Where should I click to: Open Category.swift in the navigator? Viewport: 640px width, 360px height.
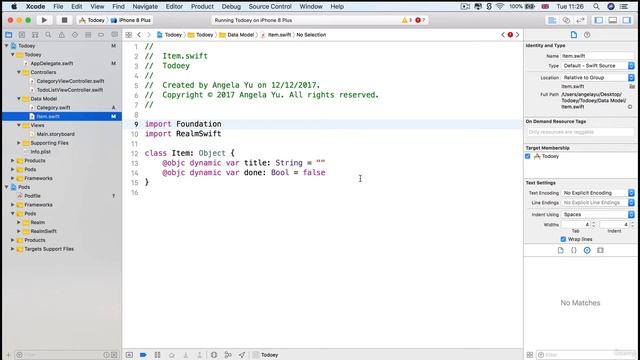pos(53,108)
